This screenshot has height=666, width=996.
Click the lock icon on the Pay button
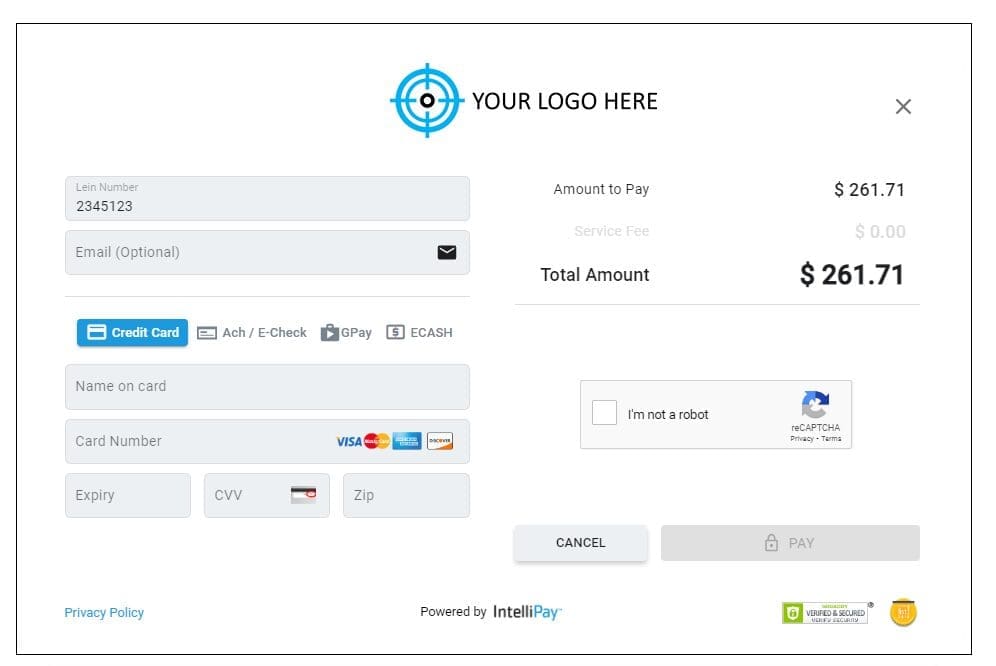coord(770,543)
